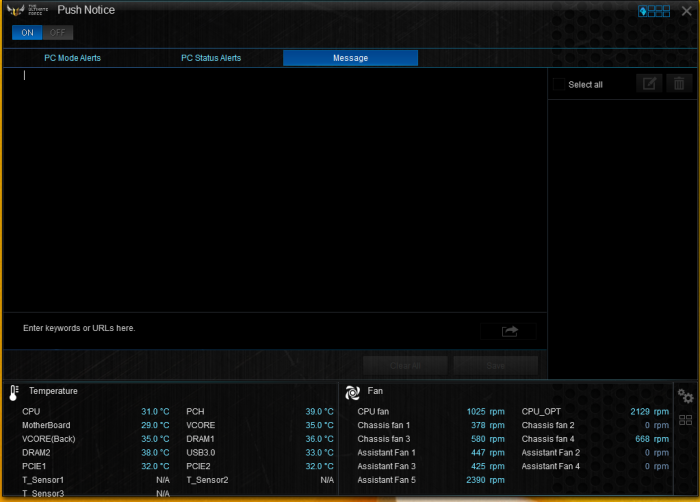Close the Push Notice window
The width and height of the screenshot is (700, 502).
(x=687, y=11)
